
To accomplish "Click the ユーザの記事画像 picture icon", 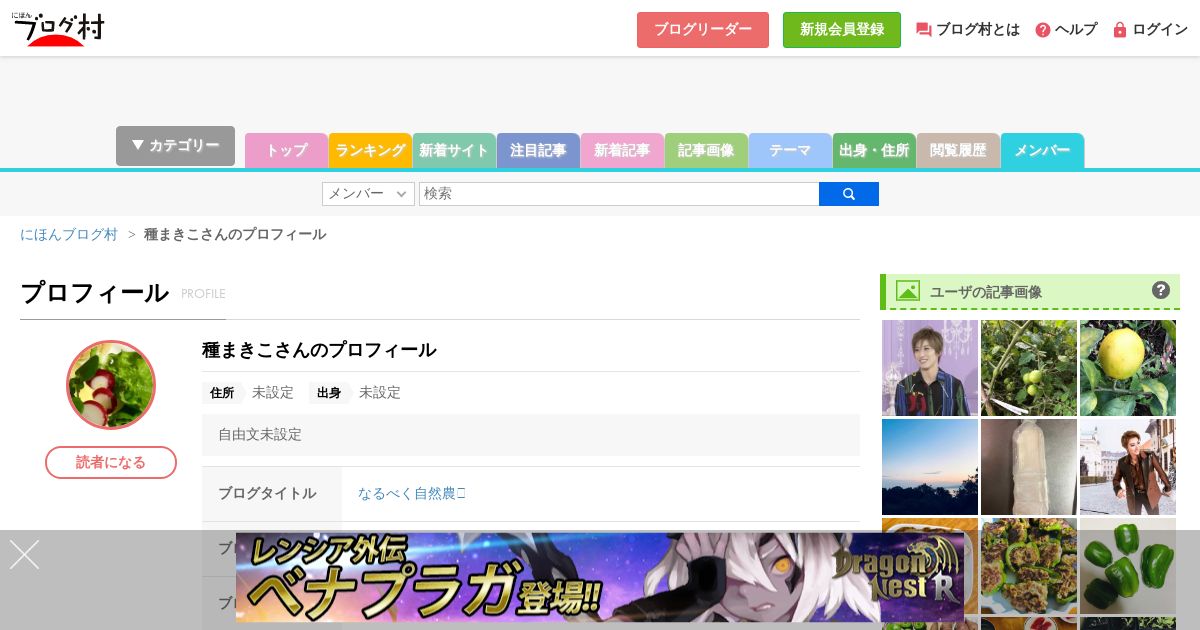I will [908, 291].
